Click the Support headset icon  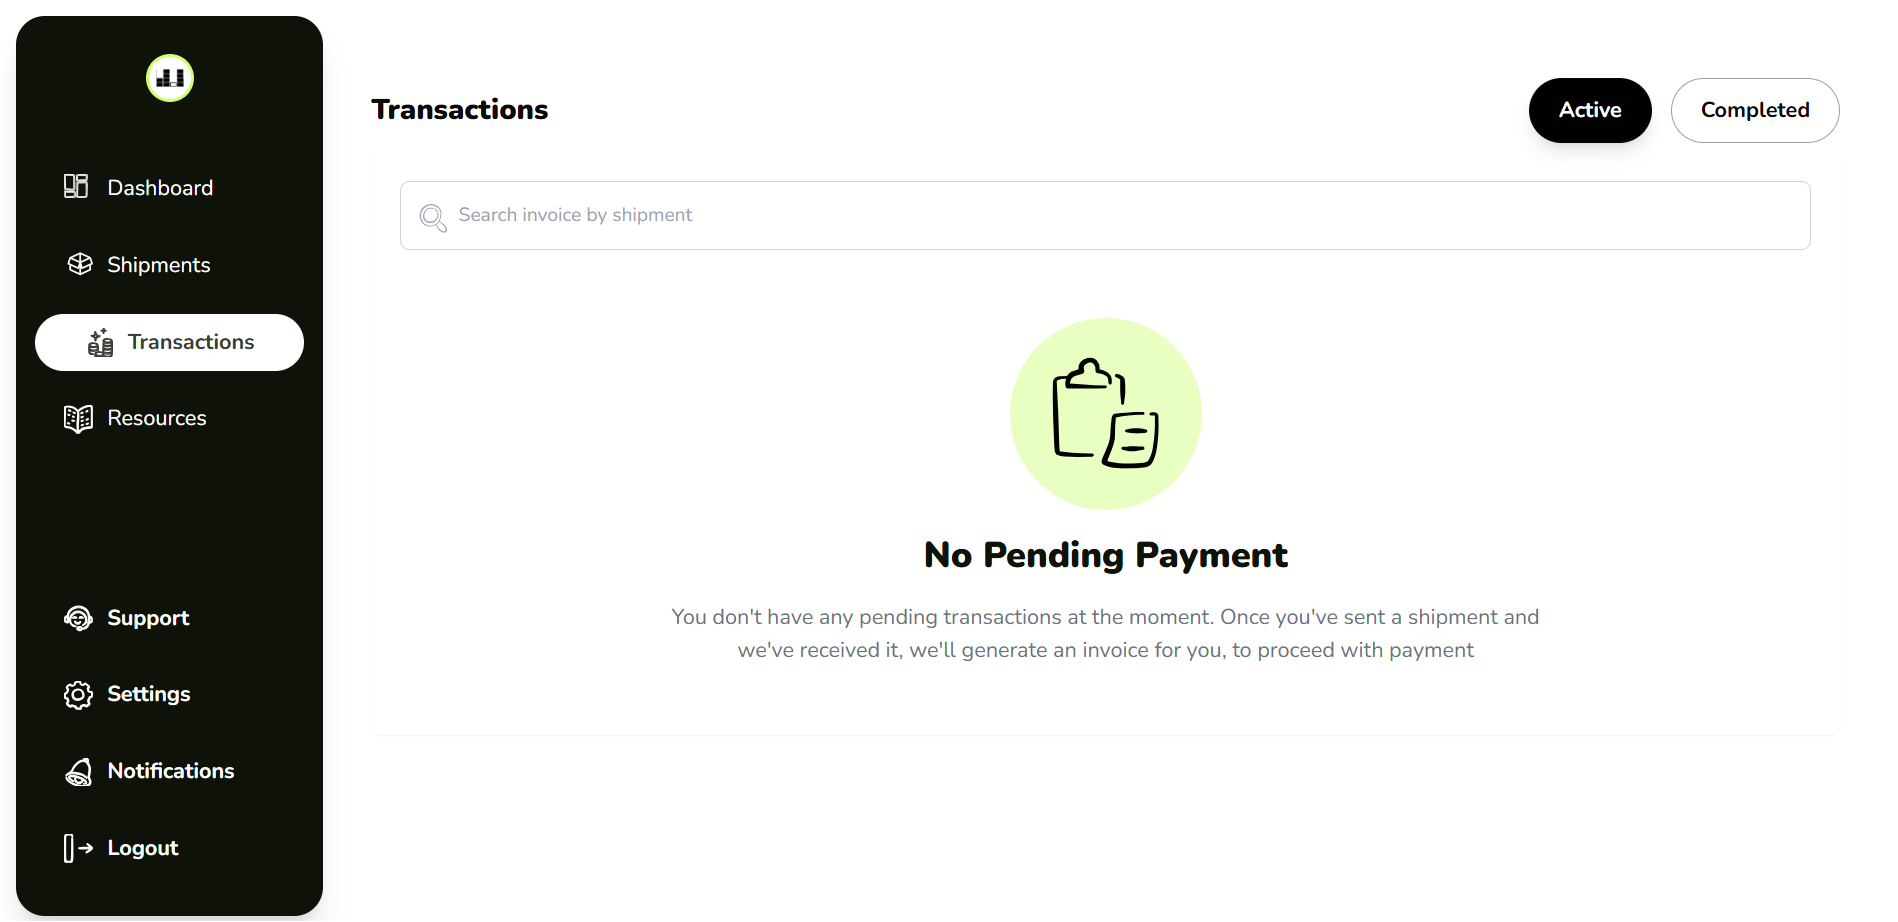78,618
